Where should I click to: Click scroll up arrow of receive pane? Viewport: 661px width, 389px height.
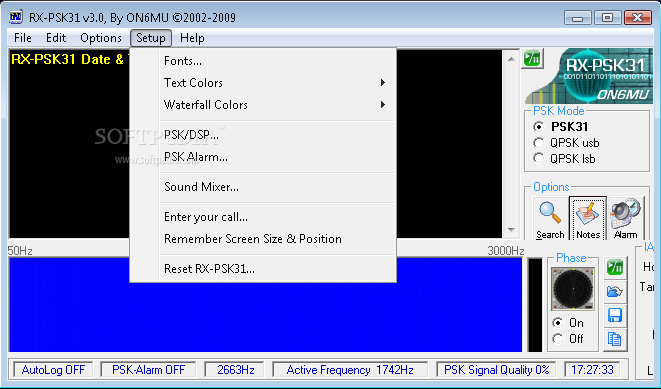[x=511, y=59]
